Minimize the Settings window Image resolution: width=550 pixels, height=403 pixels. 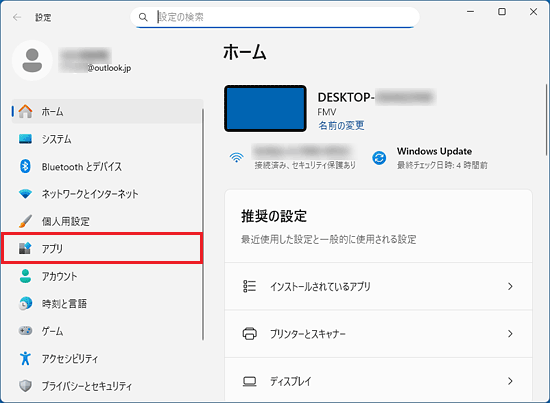[470, 12]
